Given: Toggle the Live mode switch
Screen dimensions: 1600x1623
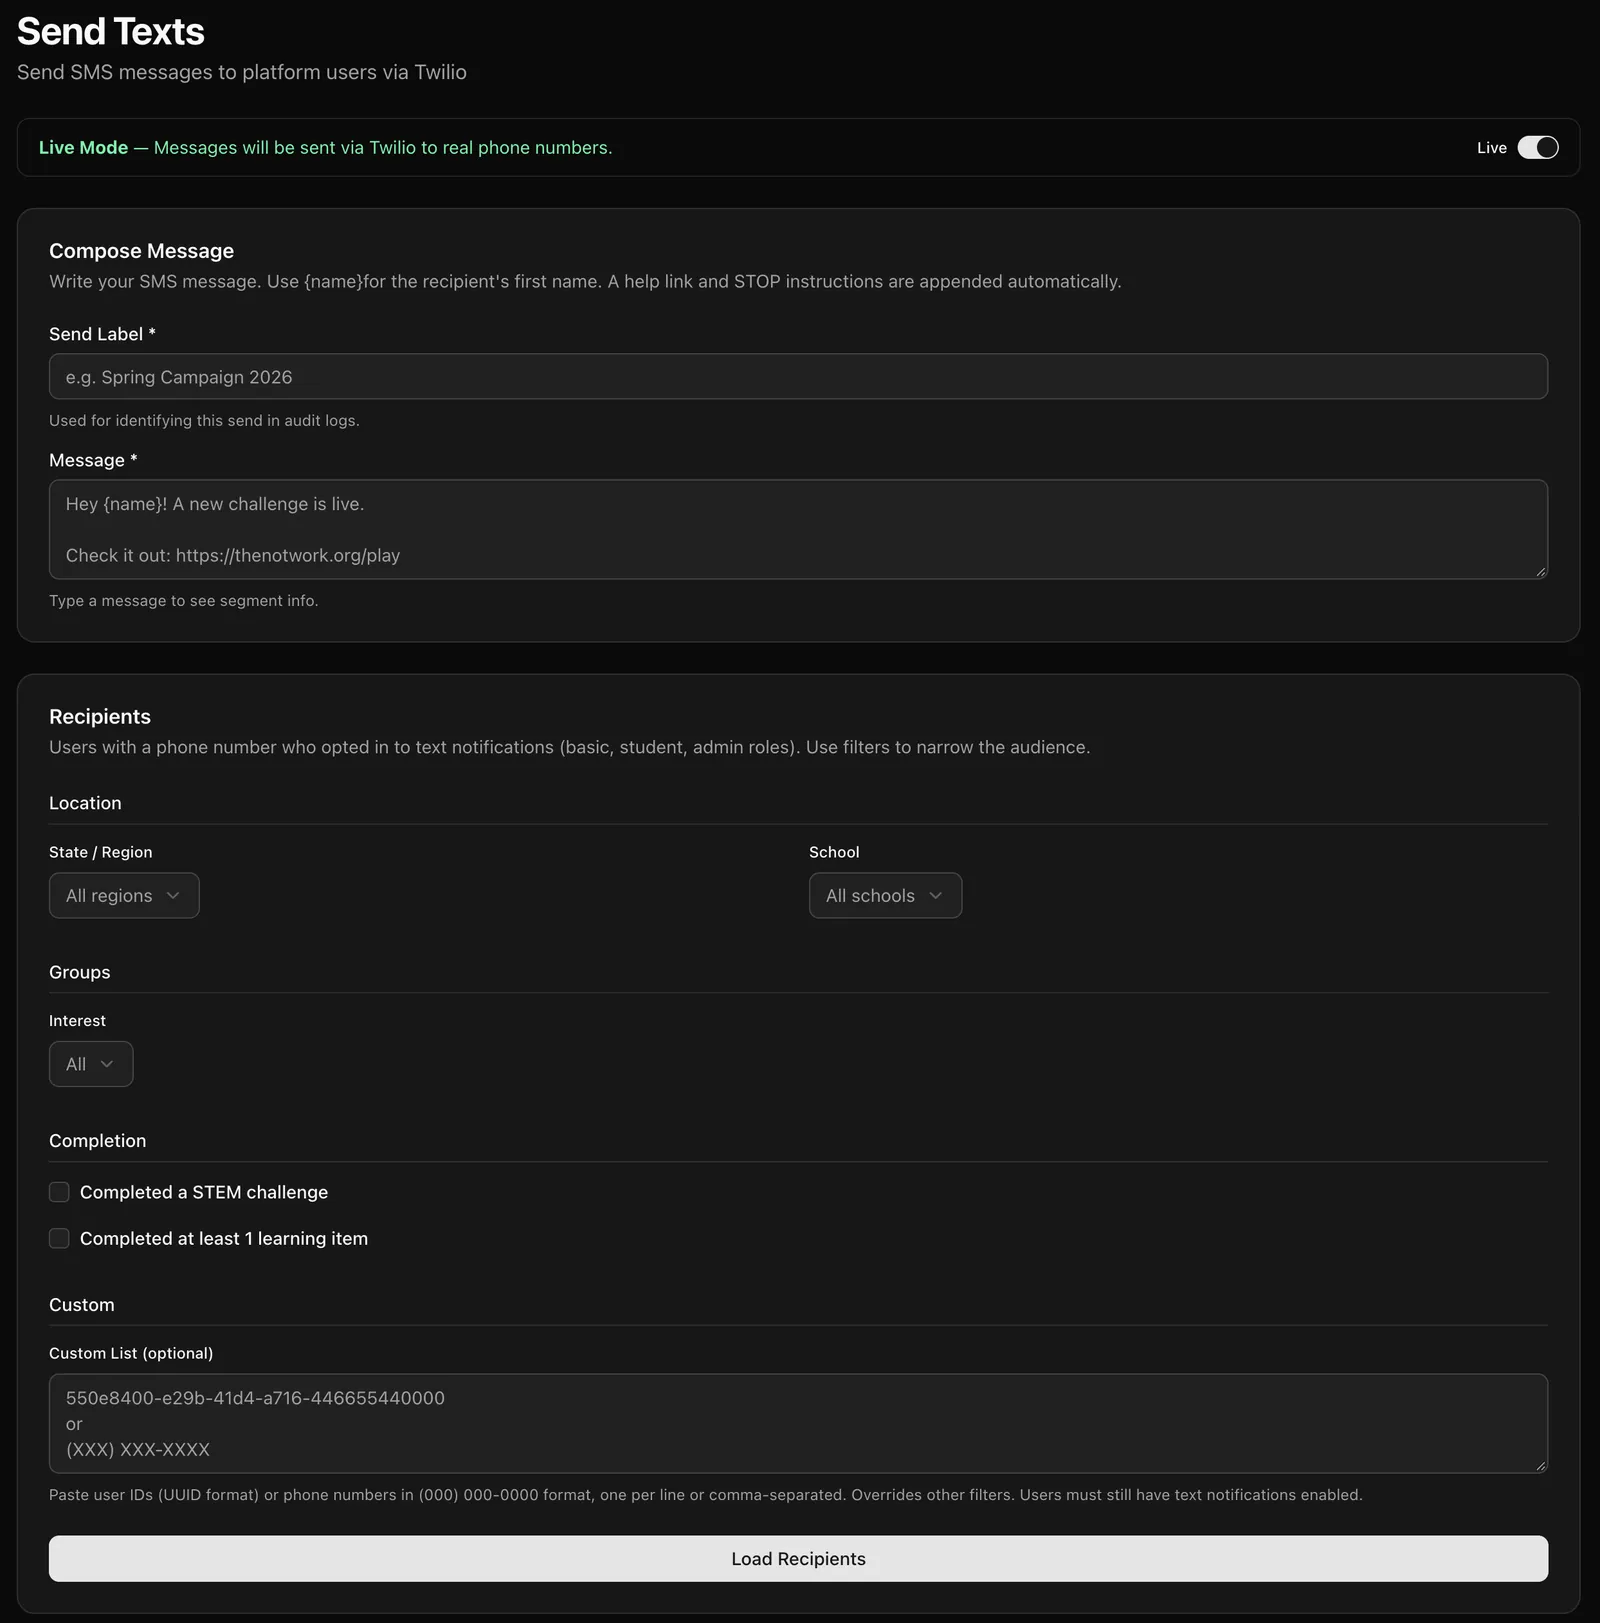Looking at the screenshot, I should click(x=1538, y=147).
